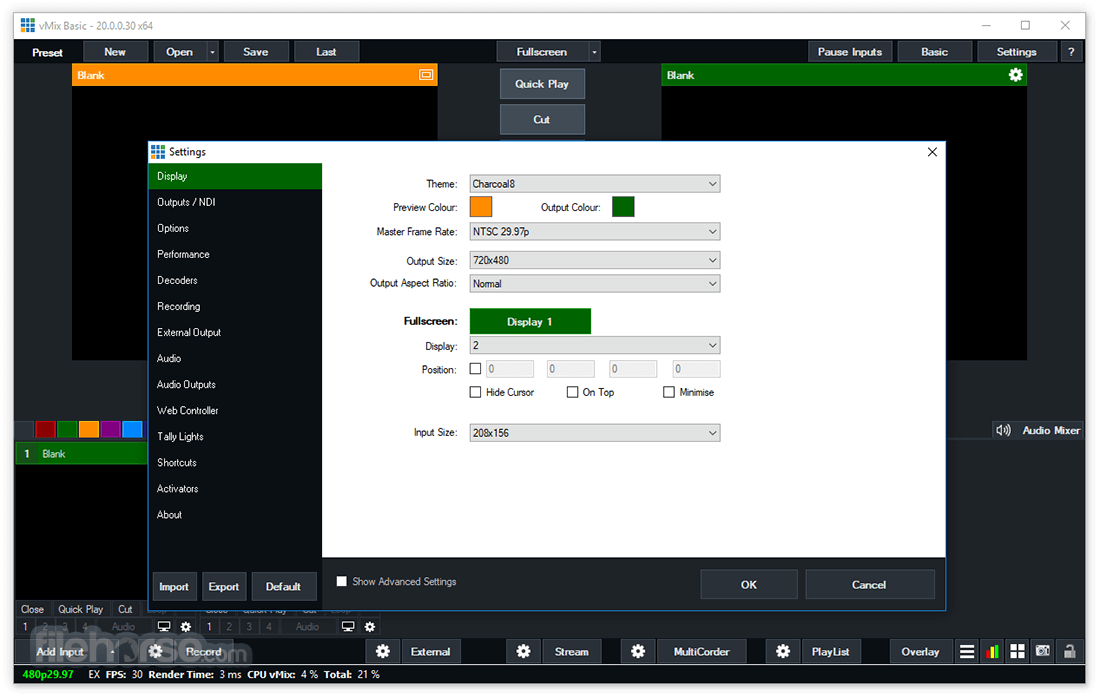This screenshot has width=1100, height=698.
Task: Open the Output Size dropdown
Action: 595,260
